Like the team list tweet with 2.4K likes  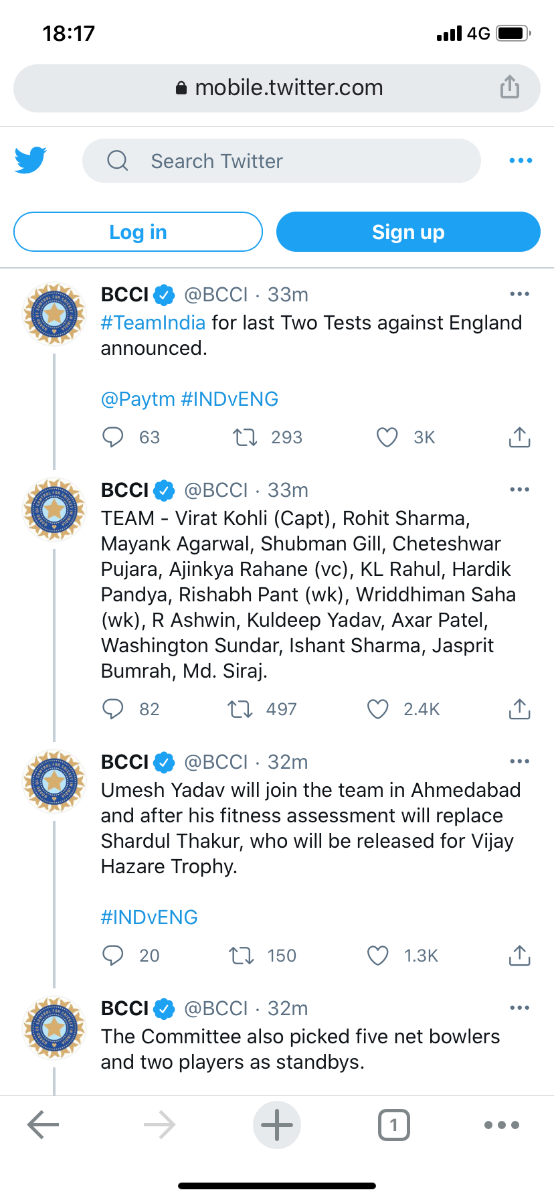377,709
